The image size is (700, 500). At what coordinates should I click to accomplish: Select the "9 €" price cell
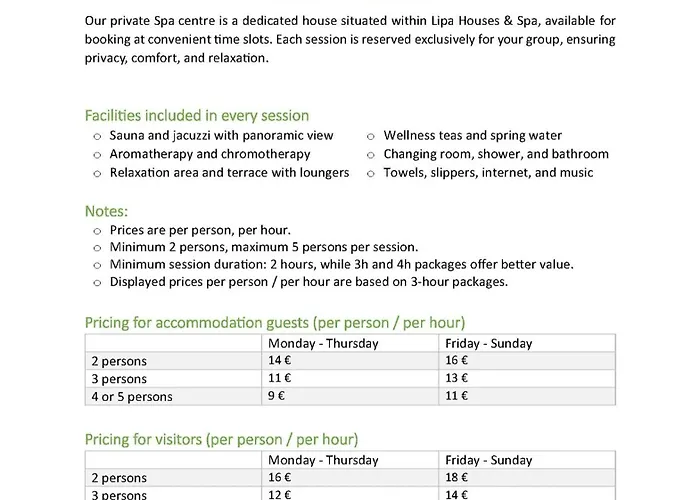pos(277,396)
